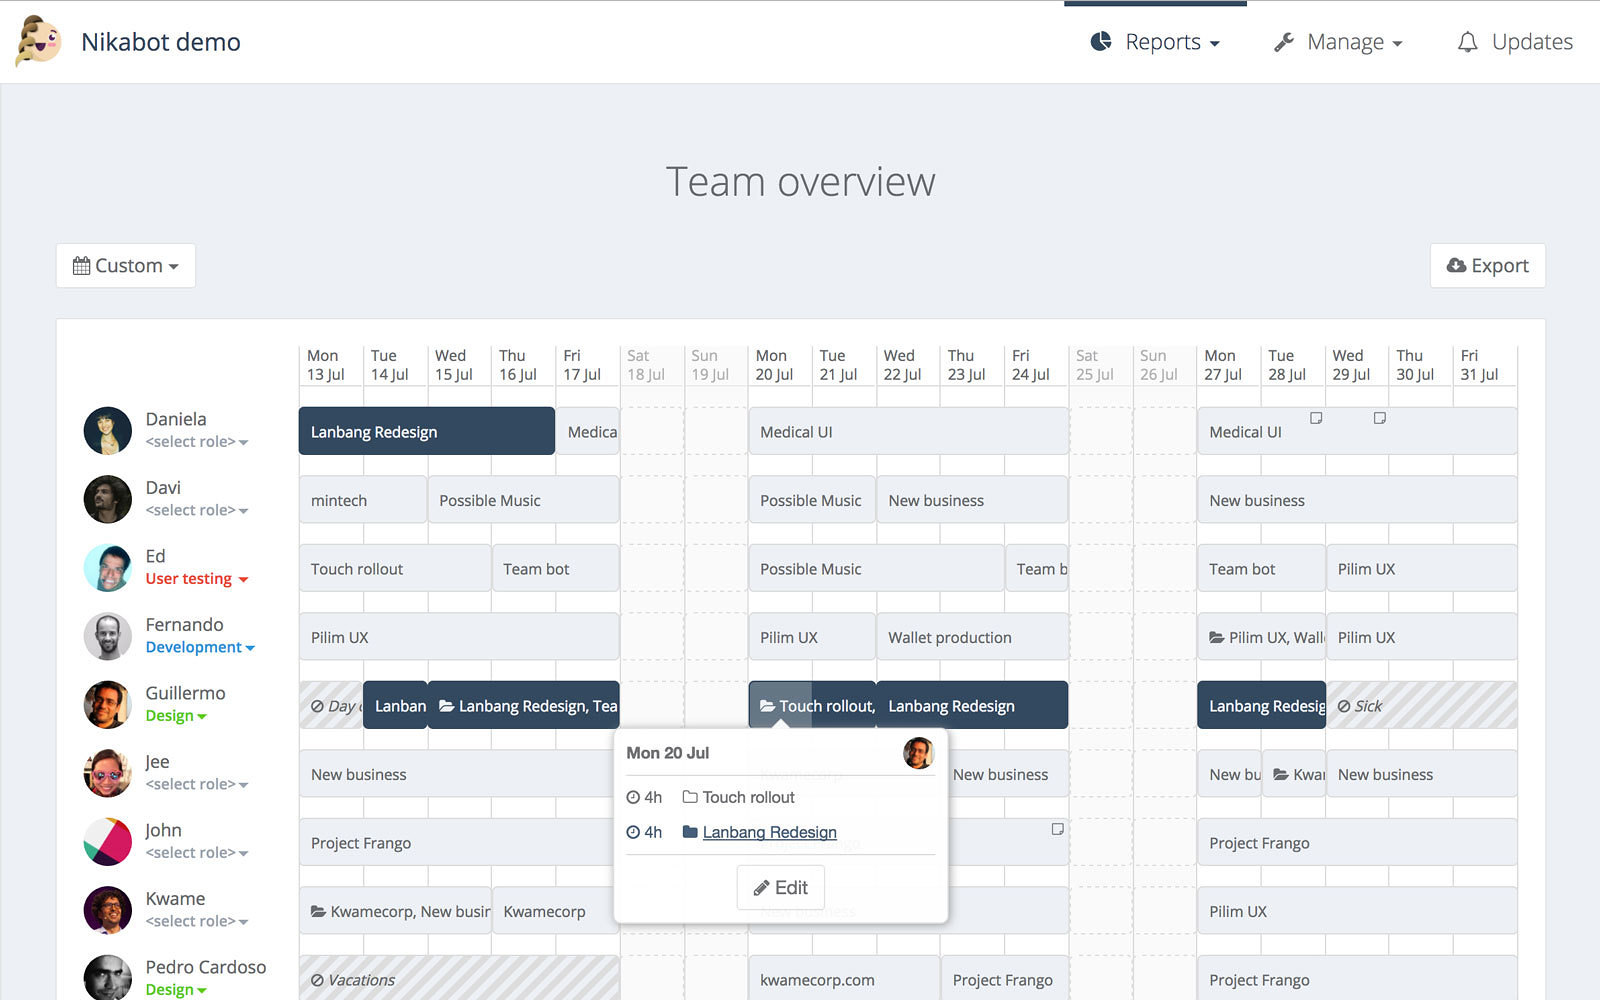
Task: Open Pedro Cardoso's Design role dropdown
Action: pyautogui.click(x=176, y=989)
